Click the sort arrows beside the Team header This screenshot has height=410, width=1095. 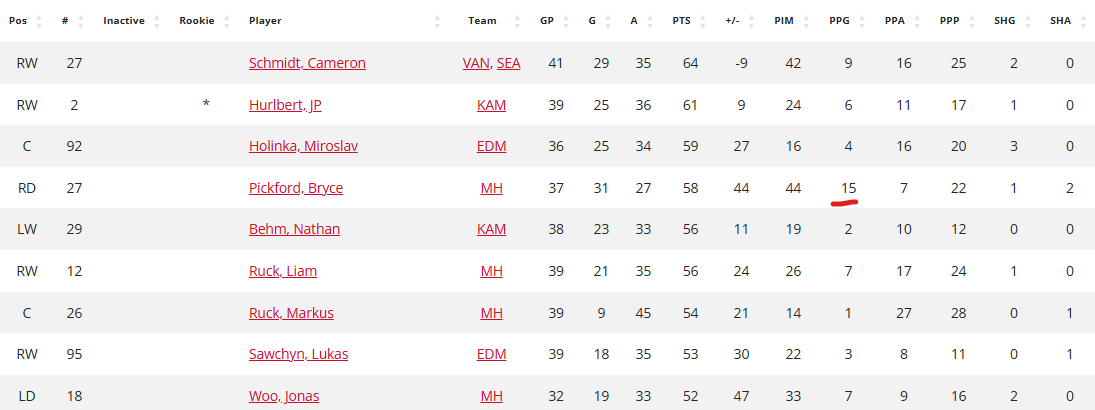pos(517,21)
